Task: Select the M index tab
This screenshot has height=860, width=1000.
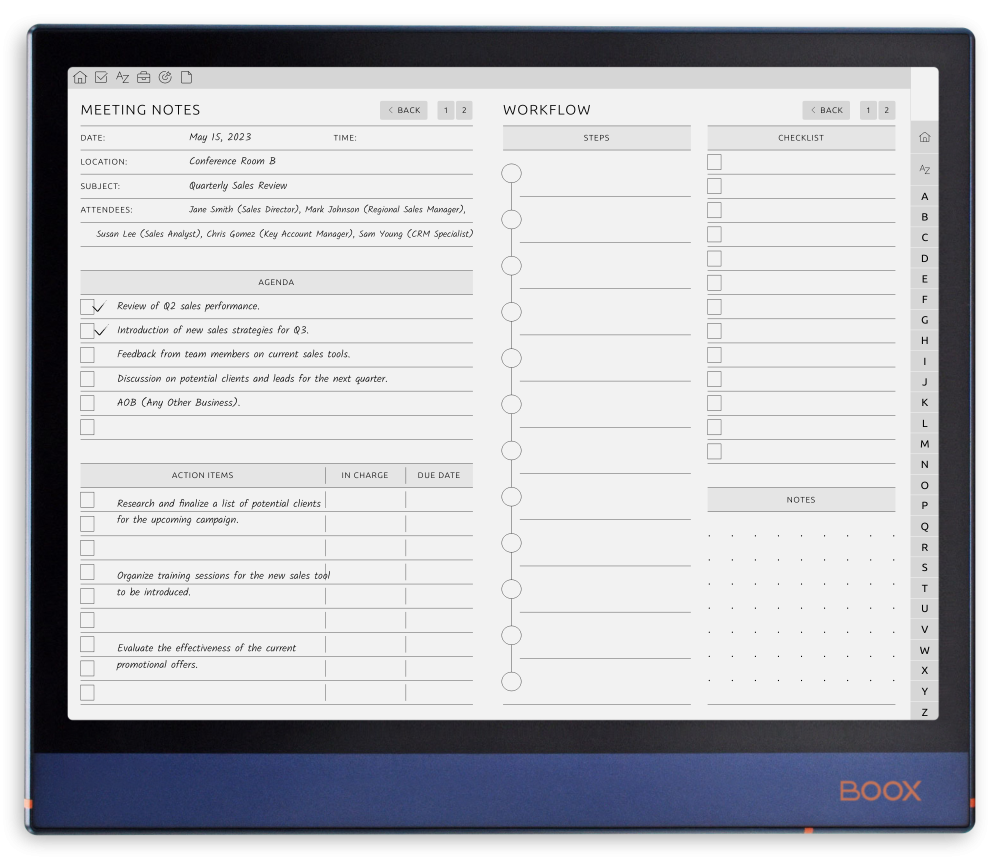Action: 925,444
